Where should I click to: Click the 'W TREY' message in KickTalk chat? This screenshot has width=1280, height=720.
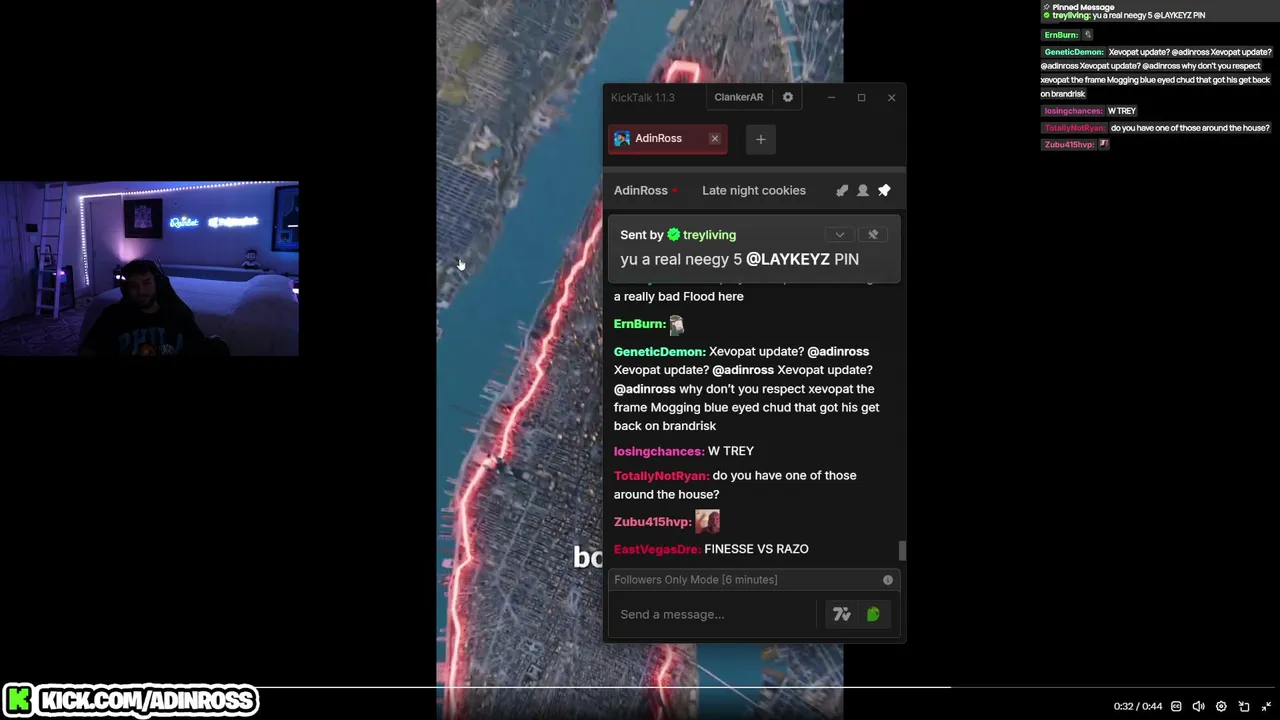coord(731,451)
